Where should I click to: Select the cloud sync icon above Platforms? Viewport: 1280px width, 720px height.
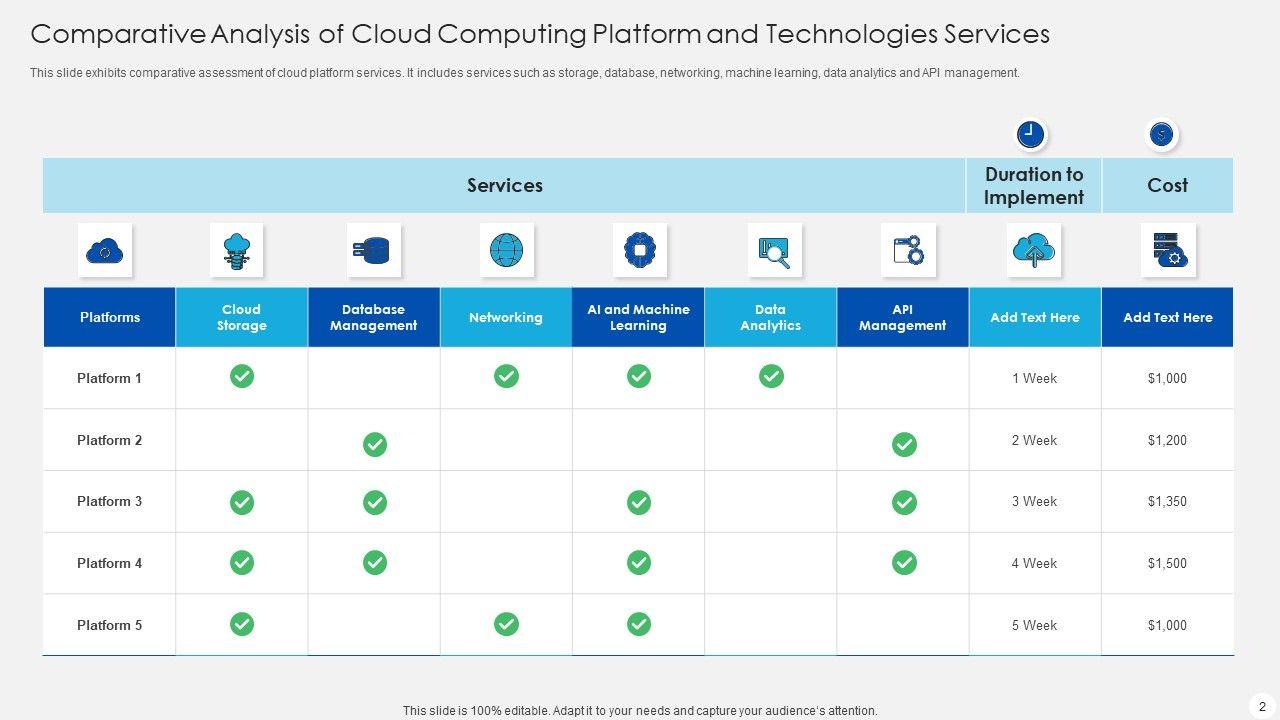coord(105,250)
